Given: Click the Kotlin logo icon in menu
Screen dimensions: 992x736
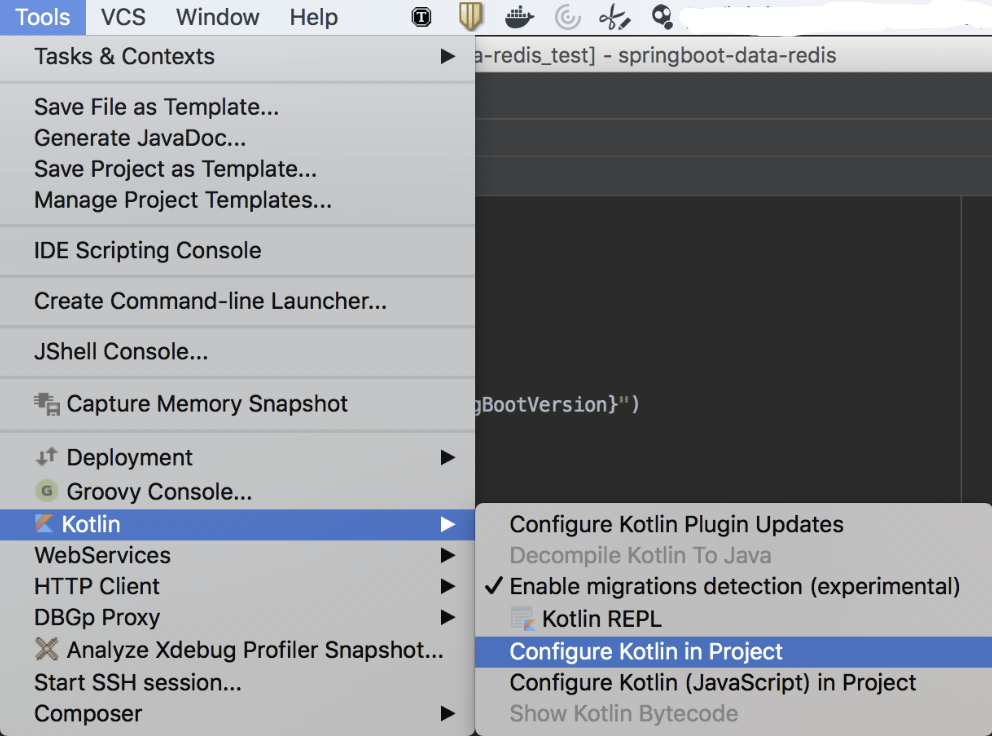Looking at the screenshot, I should pyautogui.click(x=44, y=523).
